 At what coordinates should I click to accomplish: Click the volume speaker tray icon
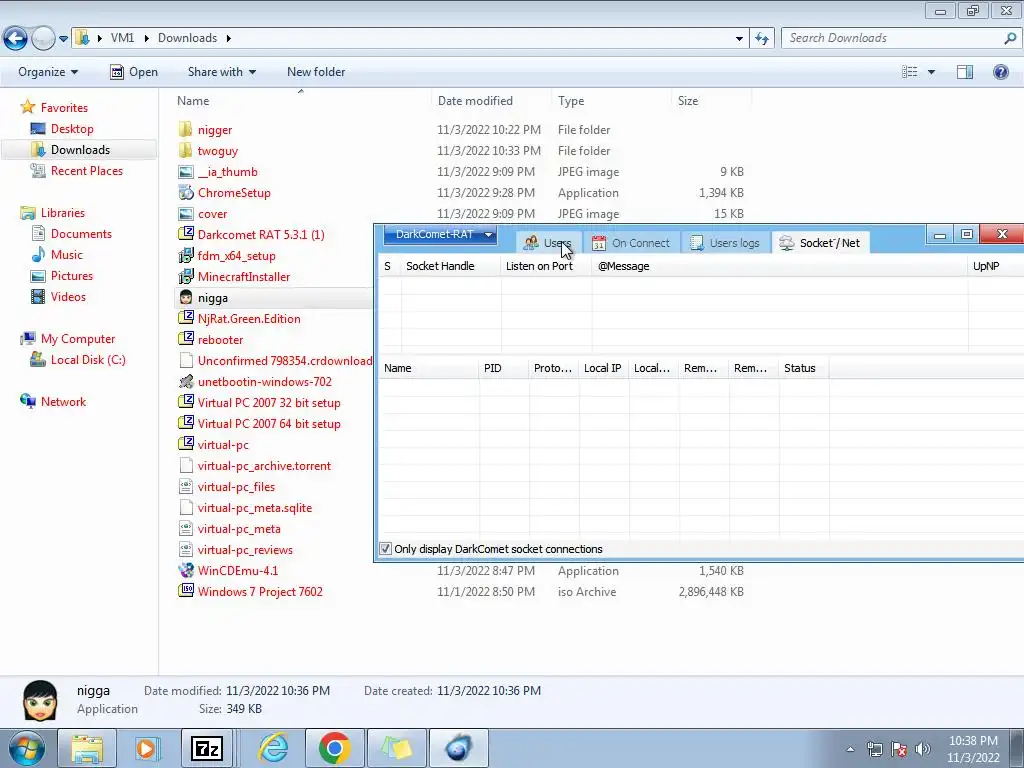(922, 749)
